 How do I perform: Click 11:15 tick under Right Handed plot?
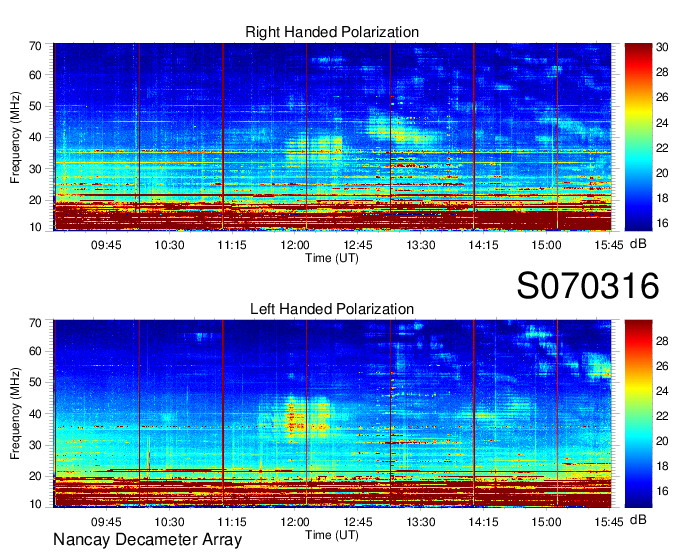232,245
